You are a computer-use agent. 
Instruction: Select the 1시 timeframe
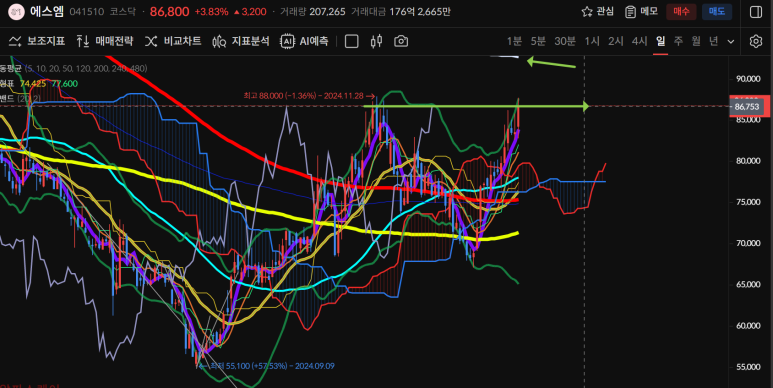click(x=592, y=41)
